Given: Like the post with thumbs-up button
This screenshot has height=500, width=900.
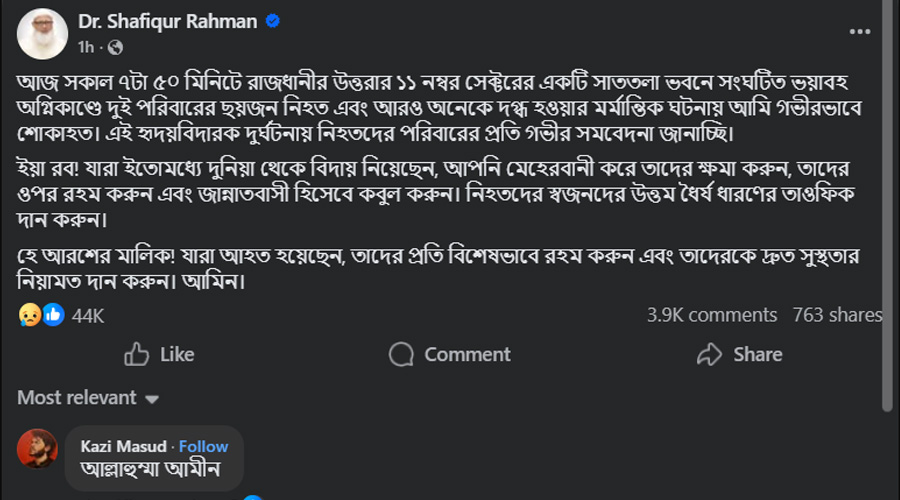Looking at the screenshot, I should tap(159, 354).
